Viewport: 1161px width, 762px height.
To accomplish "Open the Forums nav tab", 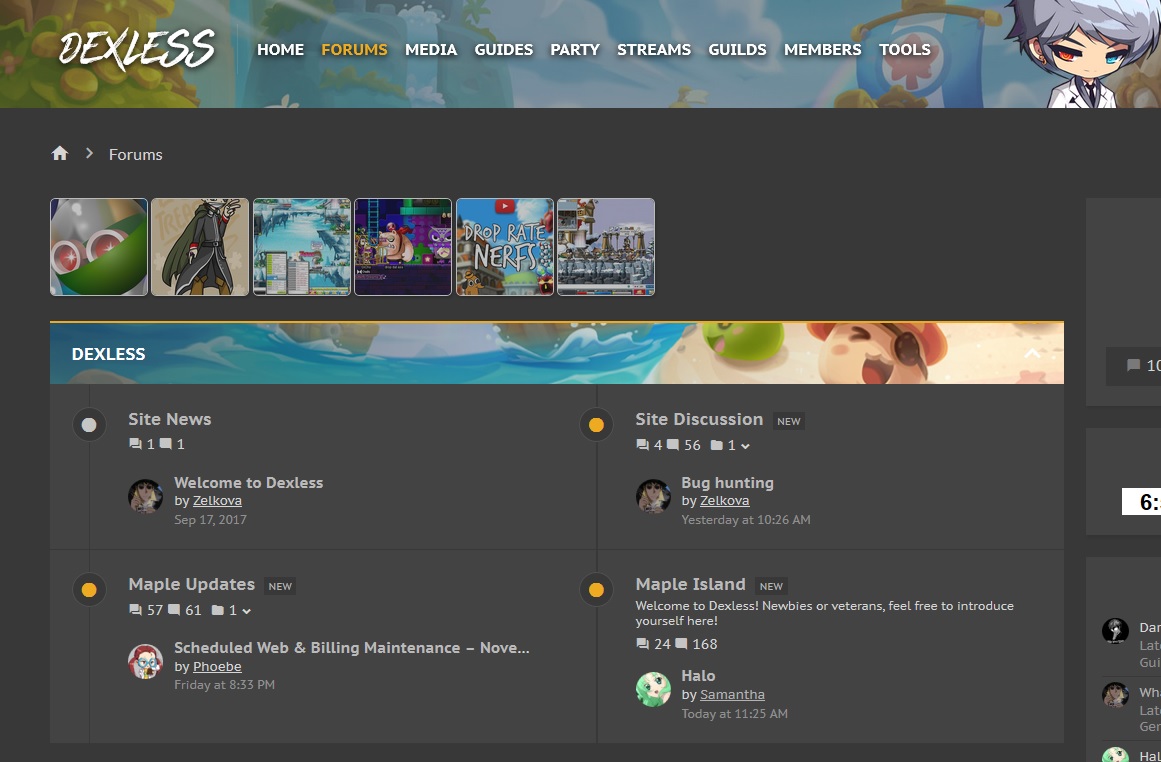I will 354,50.
